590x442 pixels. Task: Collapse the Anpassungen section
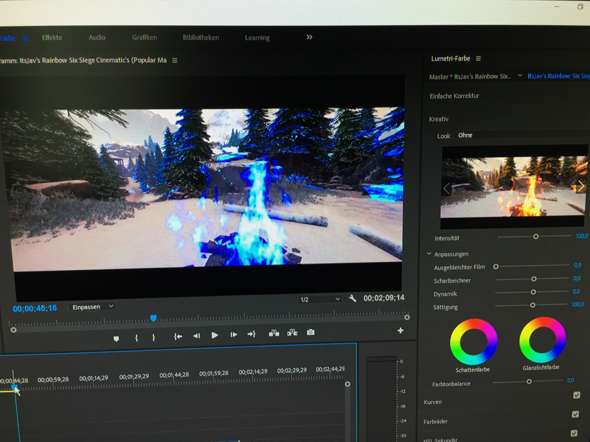[429, 254]
